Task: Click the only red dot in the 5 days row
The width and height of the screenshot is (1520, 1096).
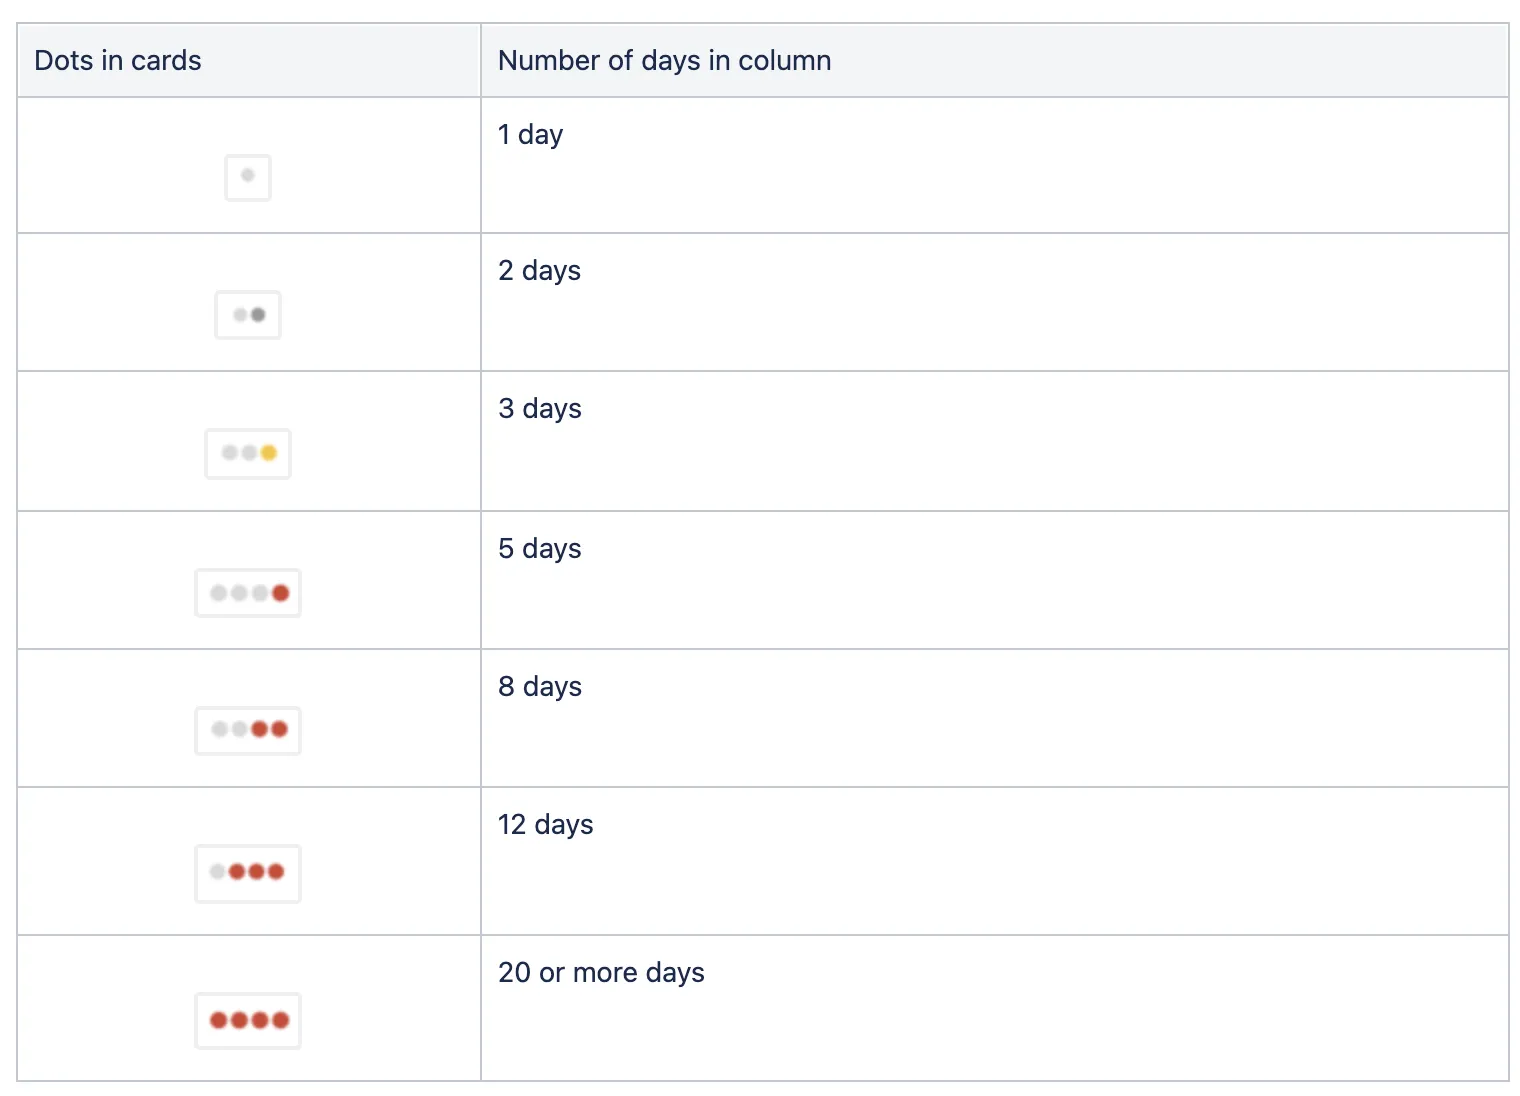Action: (x=281, y=593)
